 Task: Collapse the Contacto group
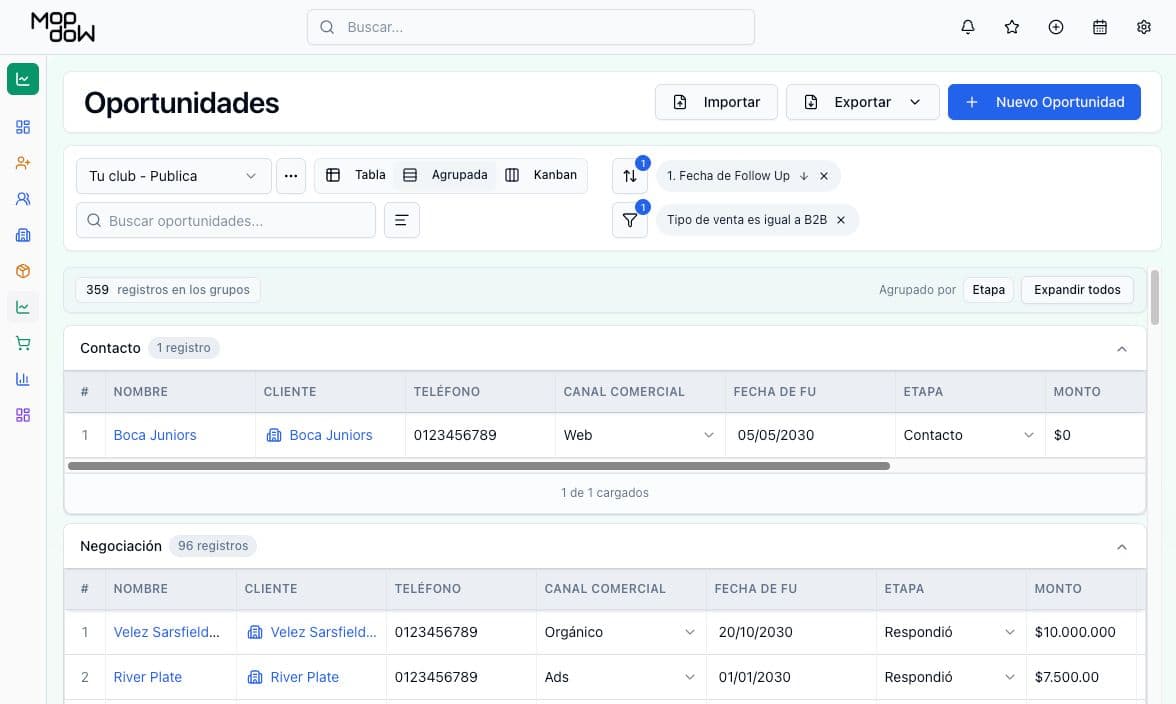[x=1121, y=349]
